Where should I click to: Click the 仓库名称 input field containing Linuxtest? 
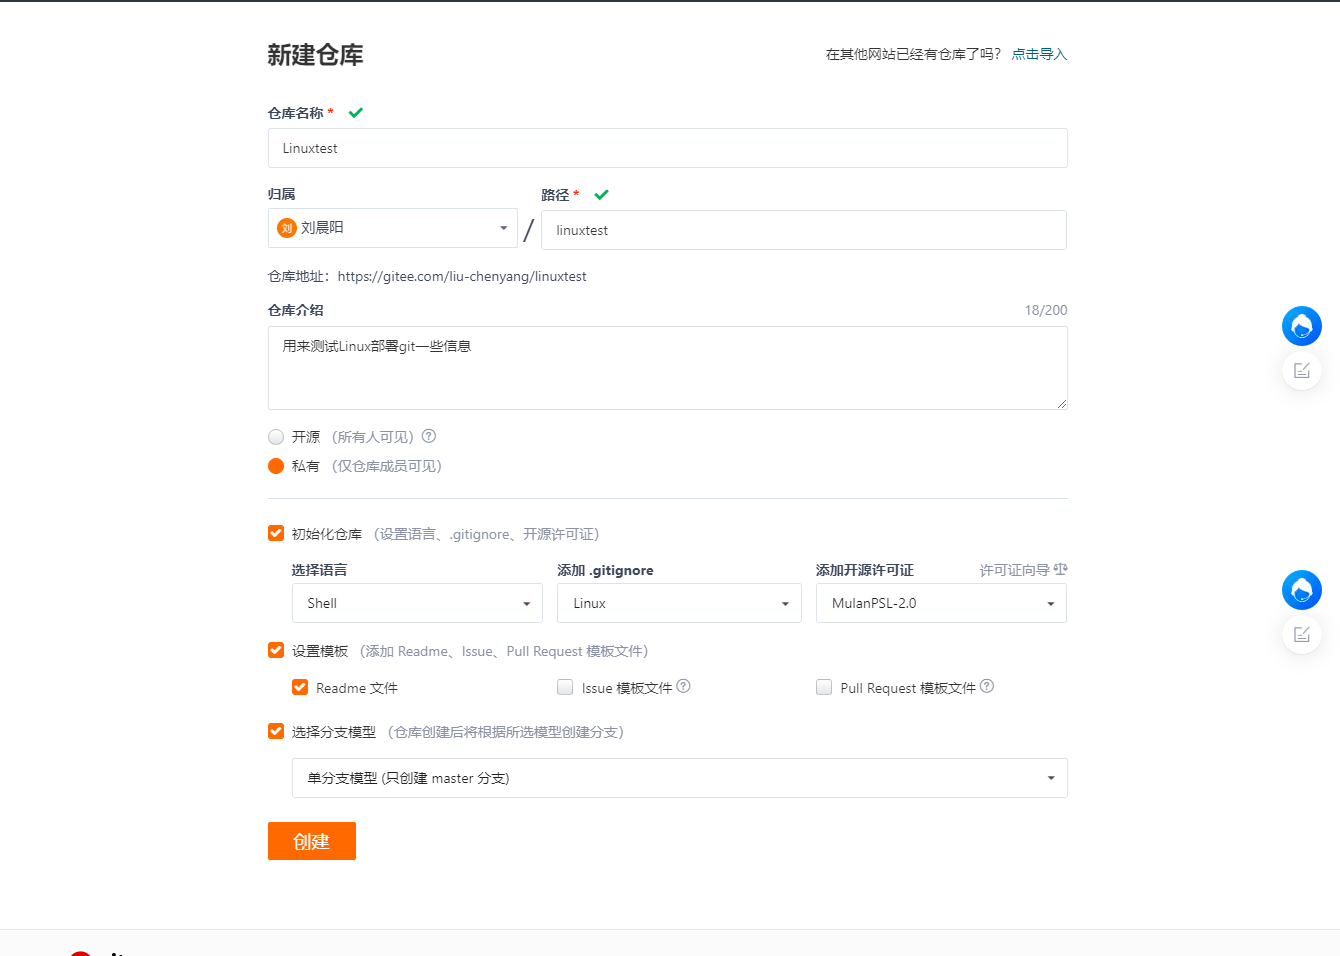(x=668, y=148)
